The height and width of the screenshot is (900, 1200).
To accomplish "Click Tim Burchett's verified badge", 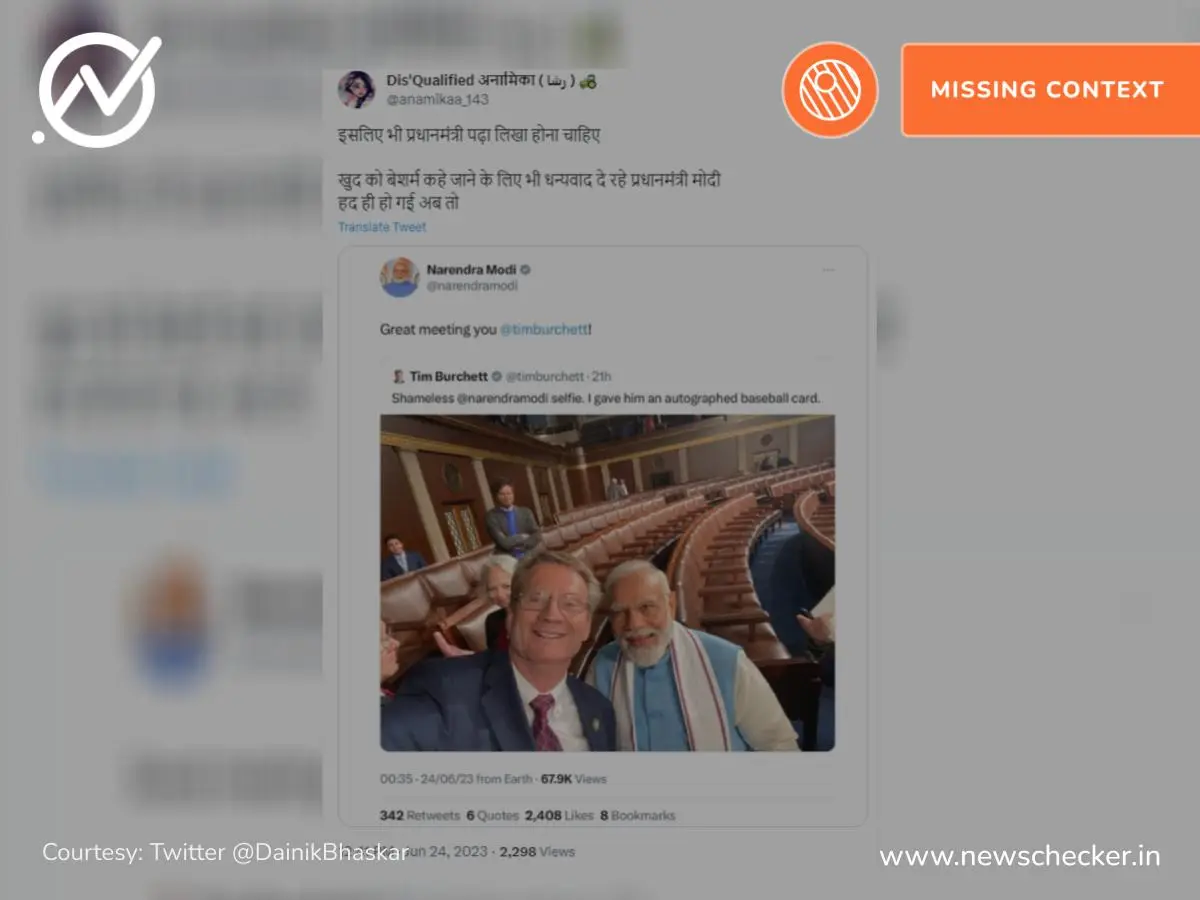I will (x=497, y=377).
